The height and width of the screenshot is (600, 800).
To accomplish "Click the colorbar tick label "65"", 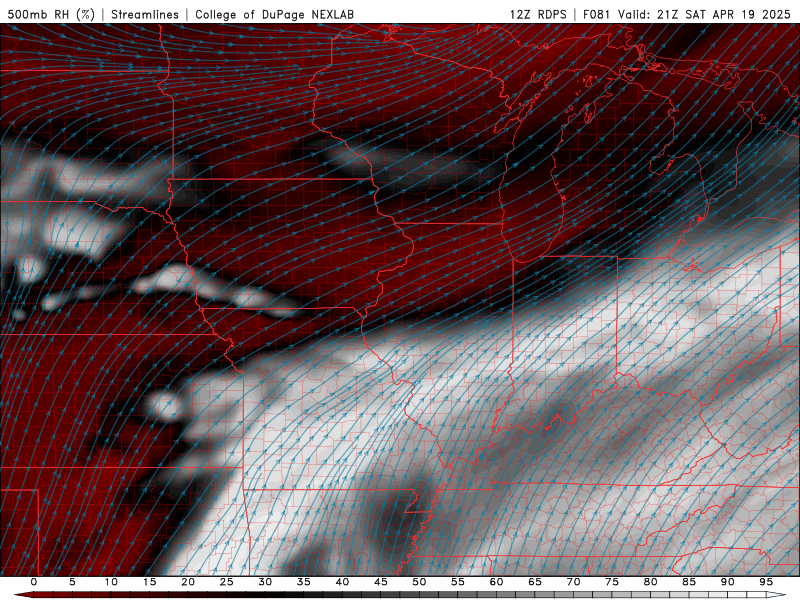I will [535, 582].
